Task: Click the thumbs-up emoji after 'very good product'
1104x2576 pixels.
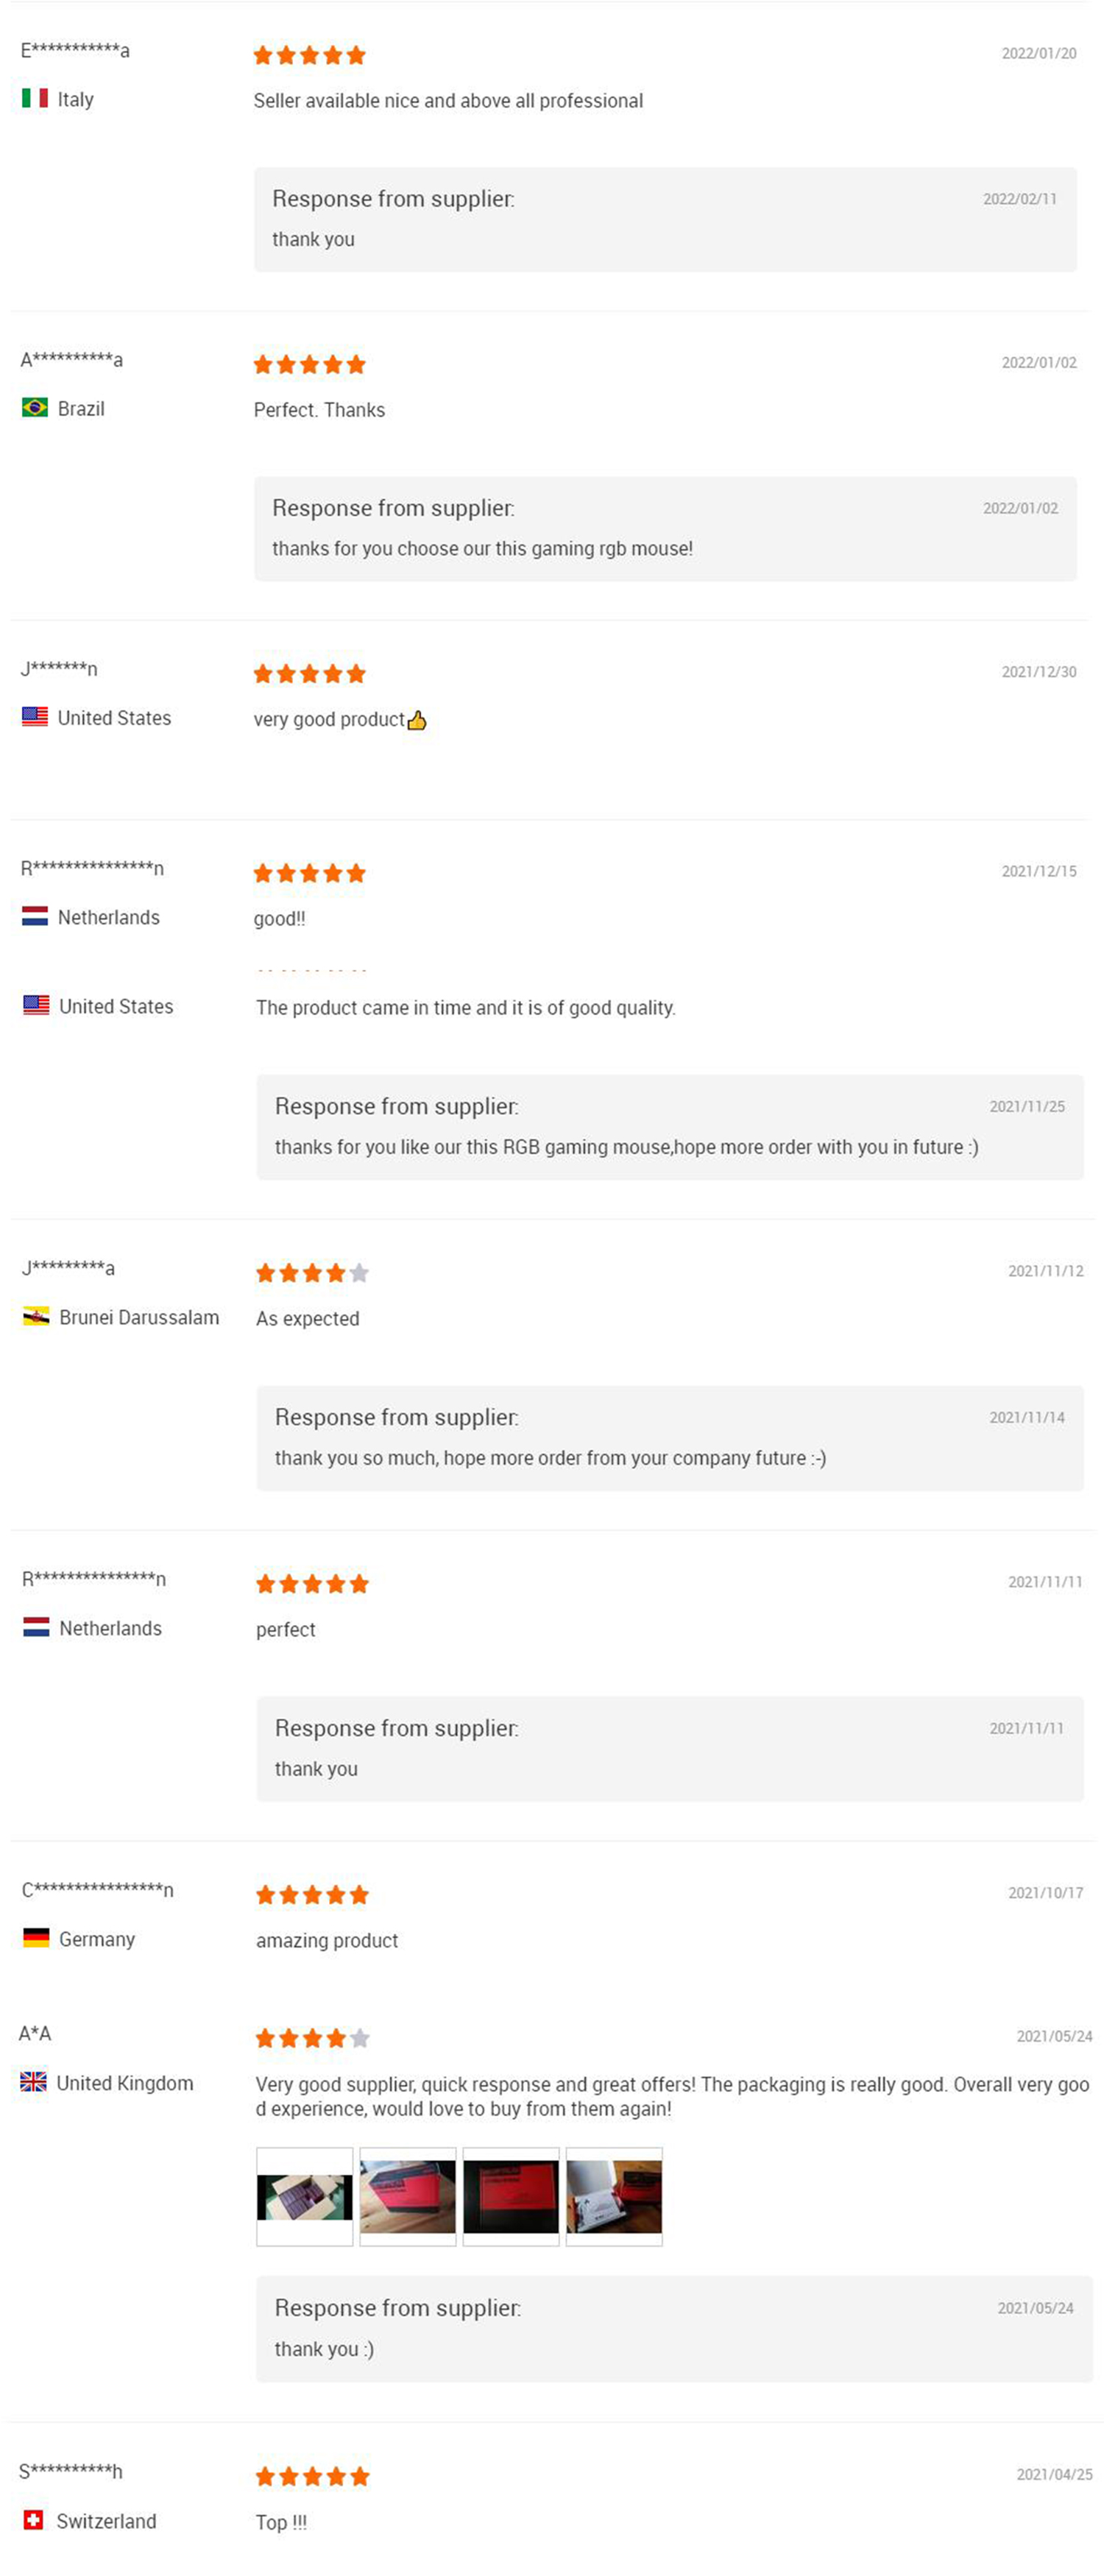Action: (x=417, y=720)
